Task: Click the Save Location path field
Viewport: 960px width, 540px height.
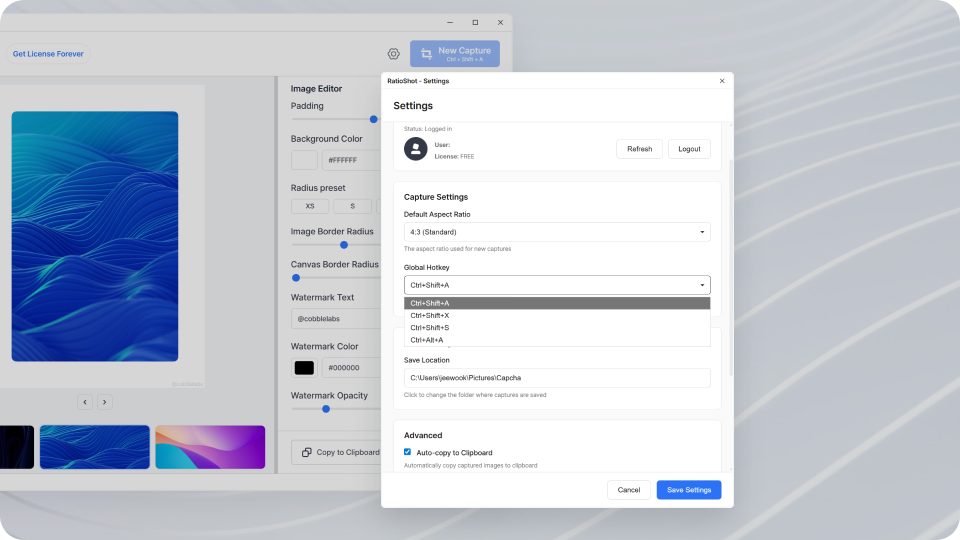Action: click(557, 378)
